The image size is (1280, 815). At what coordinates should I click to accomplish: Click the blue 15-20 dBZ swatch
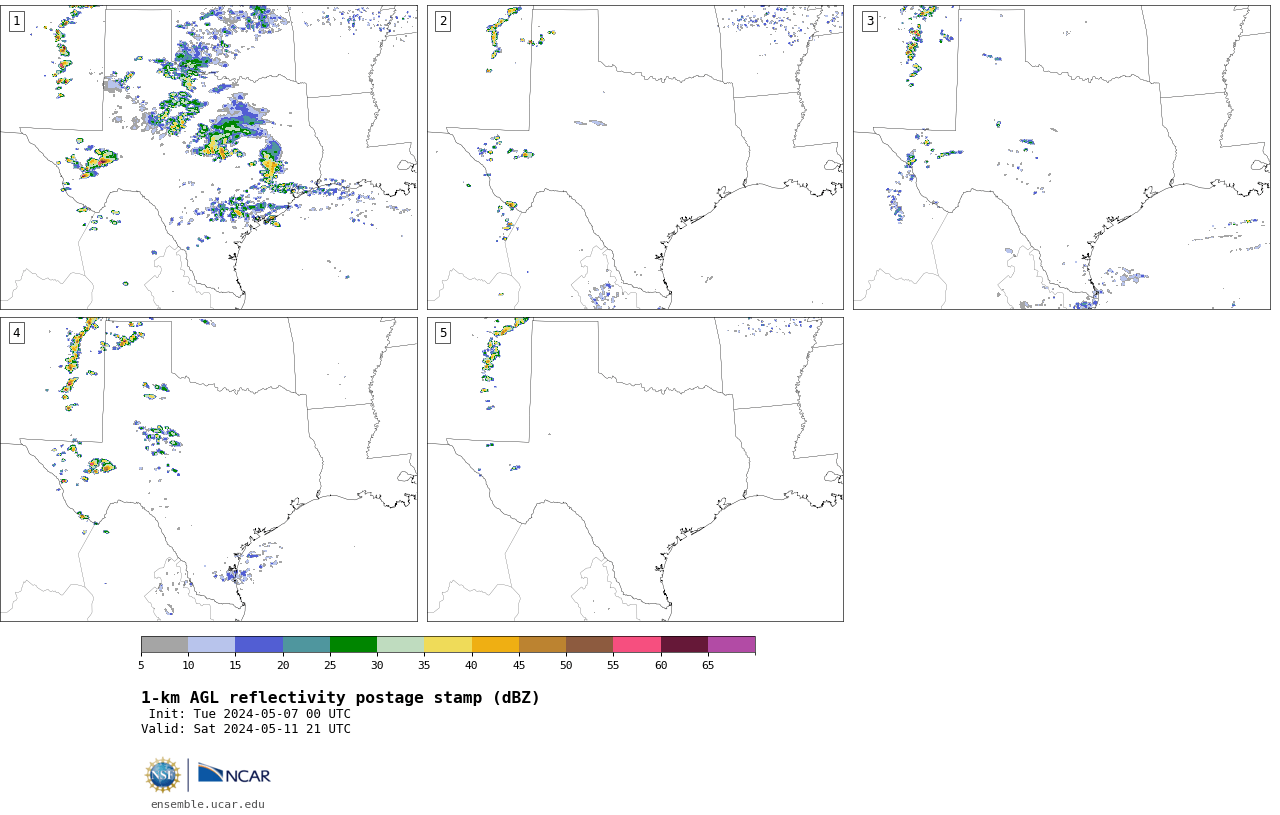coord(259,644)
